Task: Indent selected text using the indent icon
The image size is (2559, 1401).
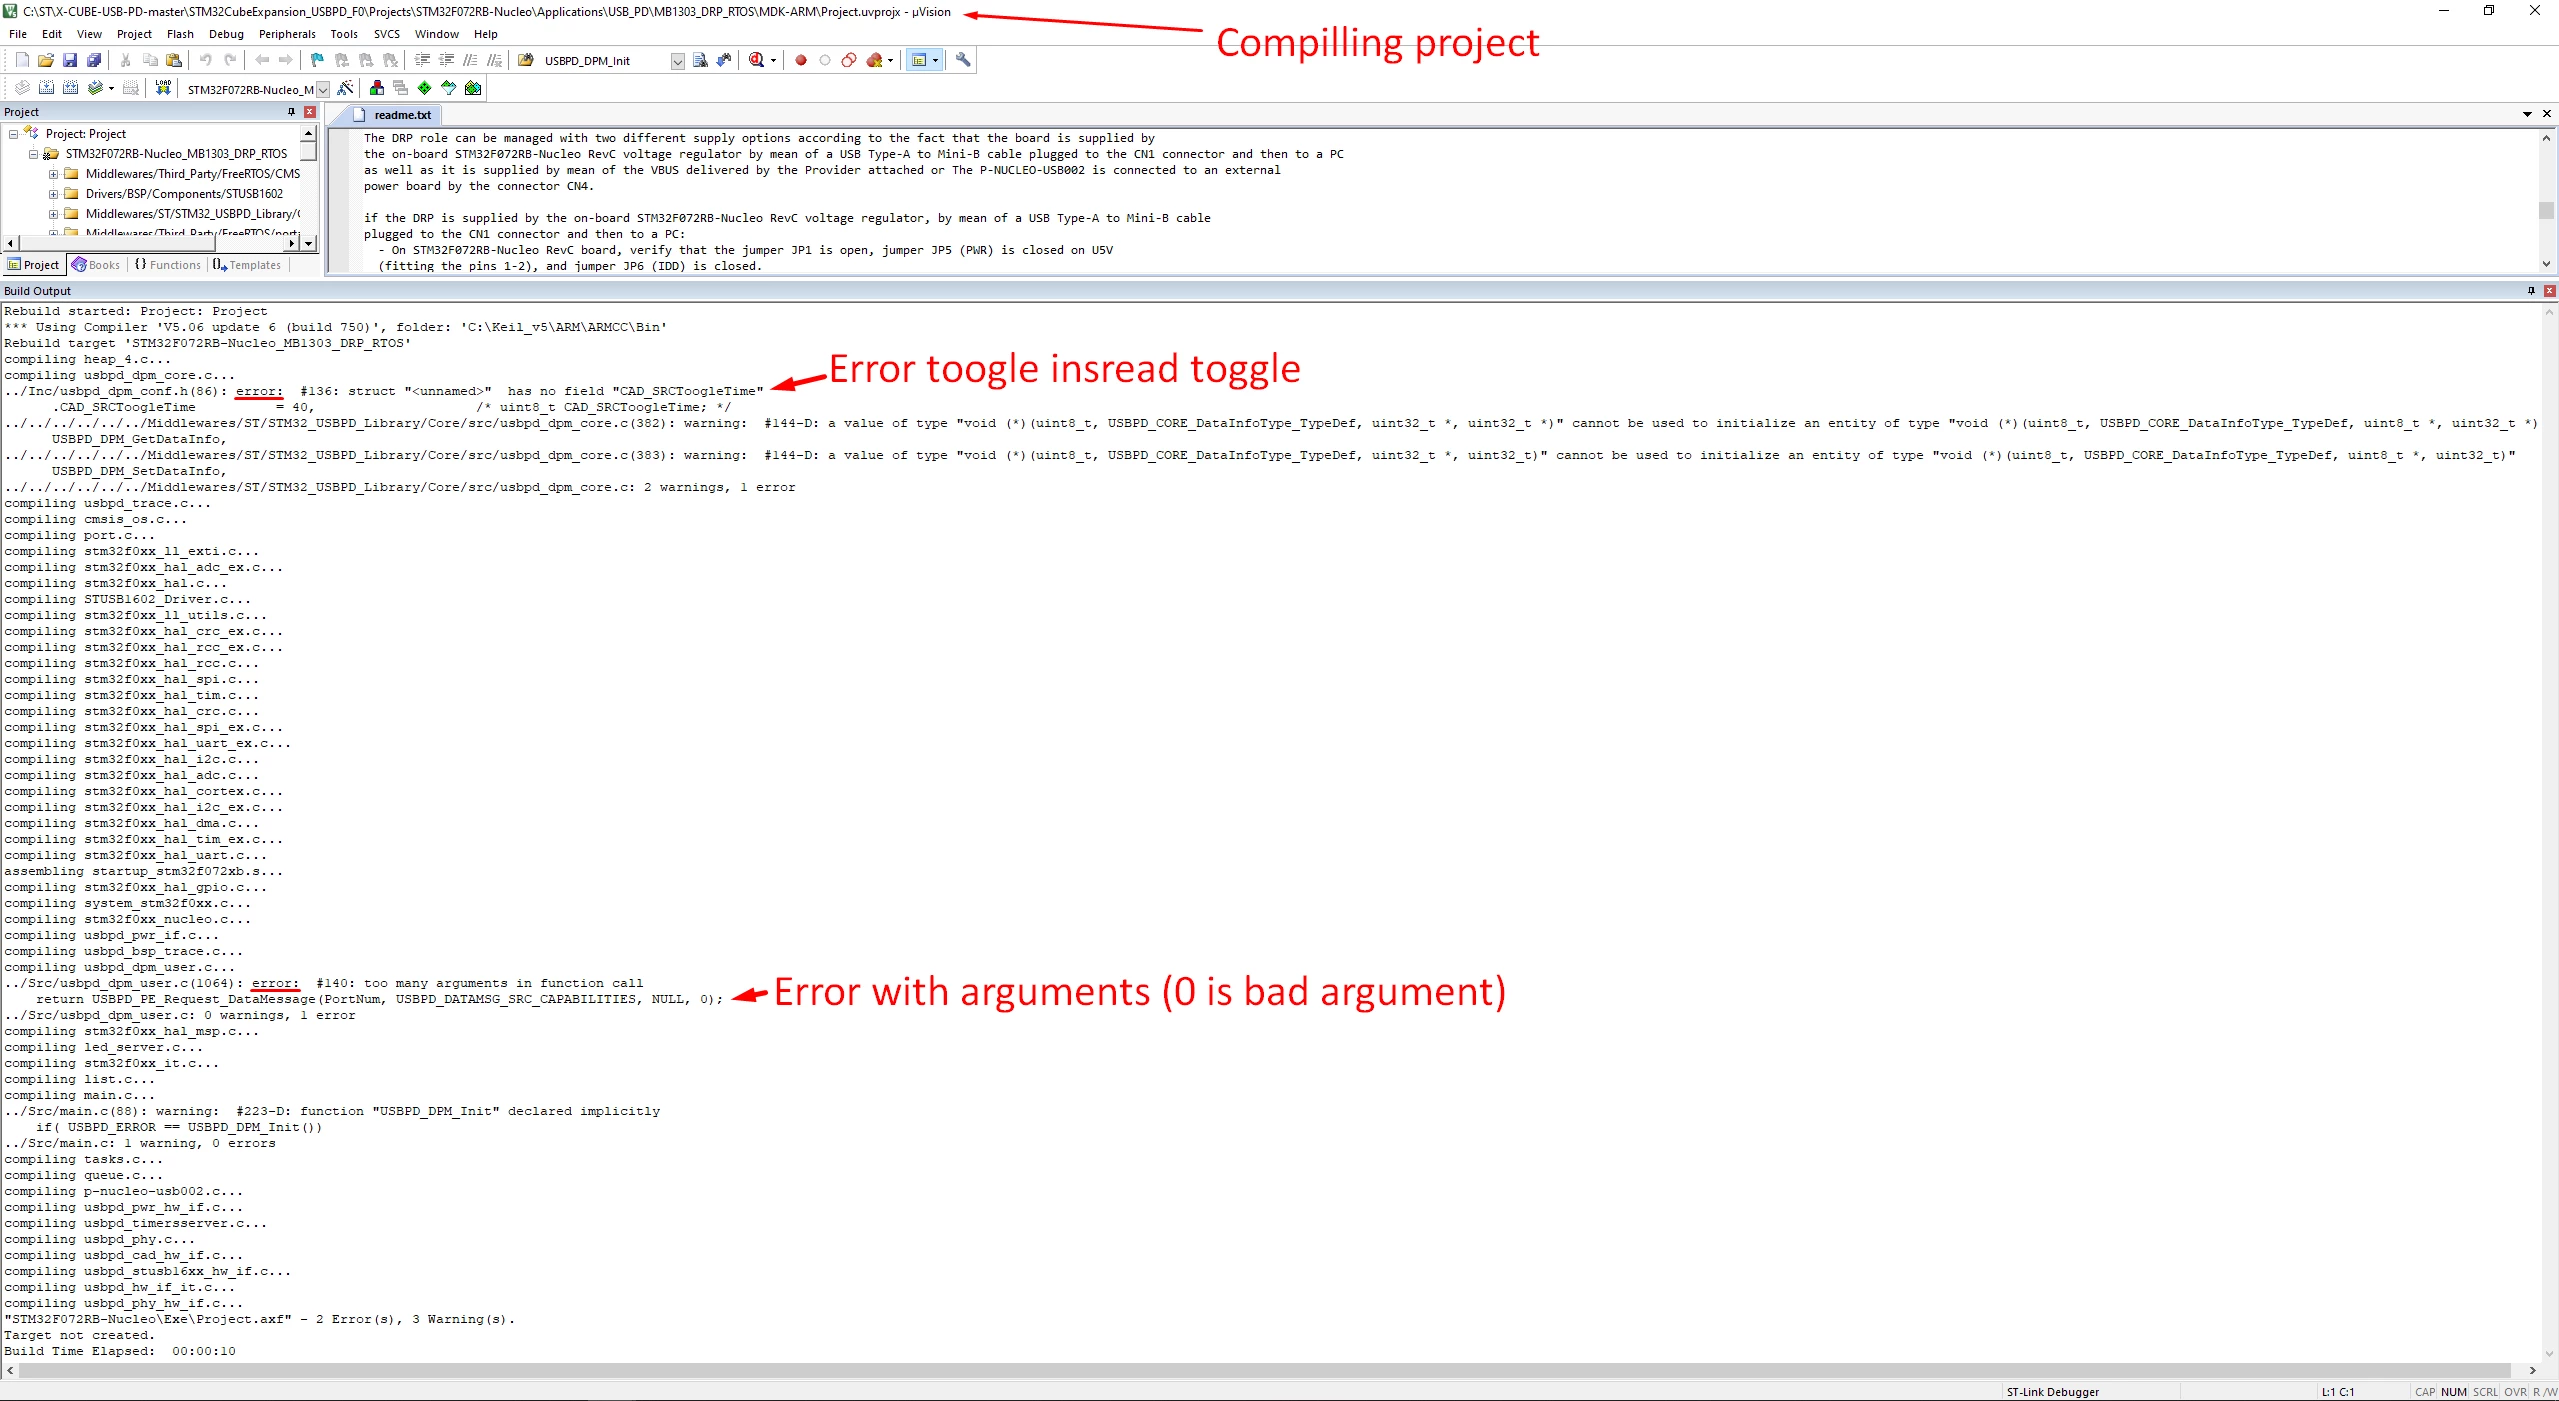Action: click(423, 60)
